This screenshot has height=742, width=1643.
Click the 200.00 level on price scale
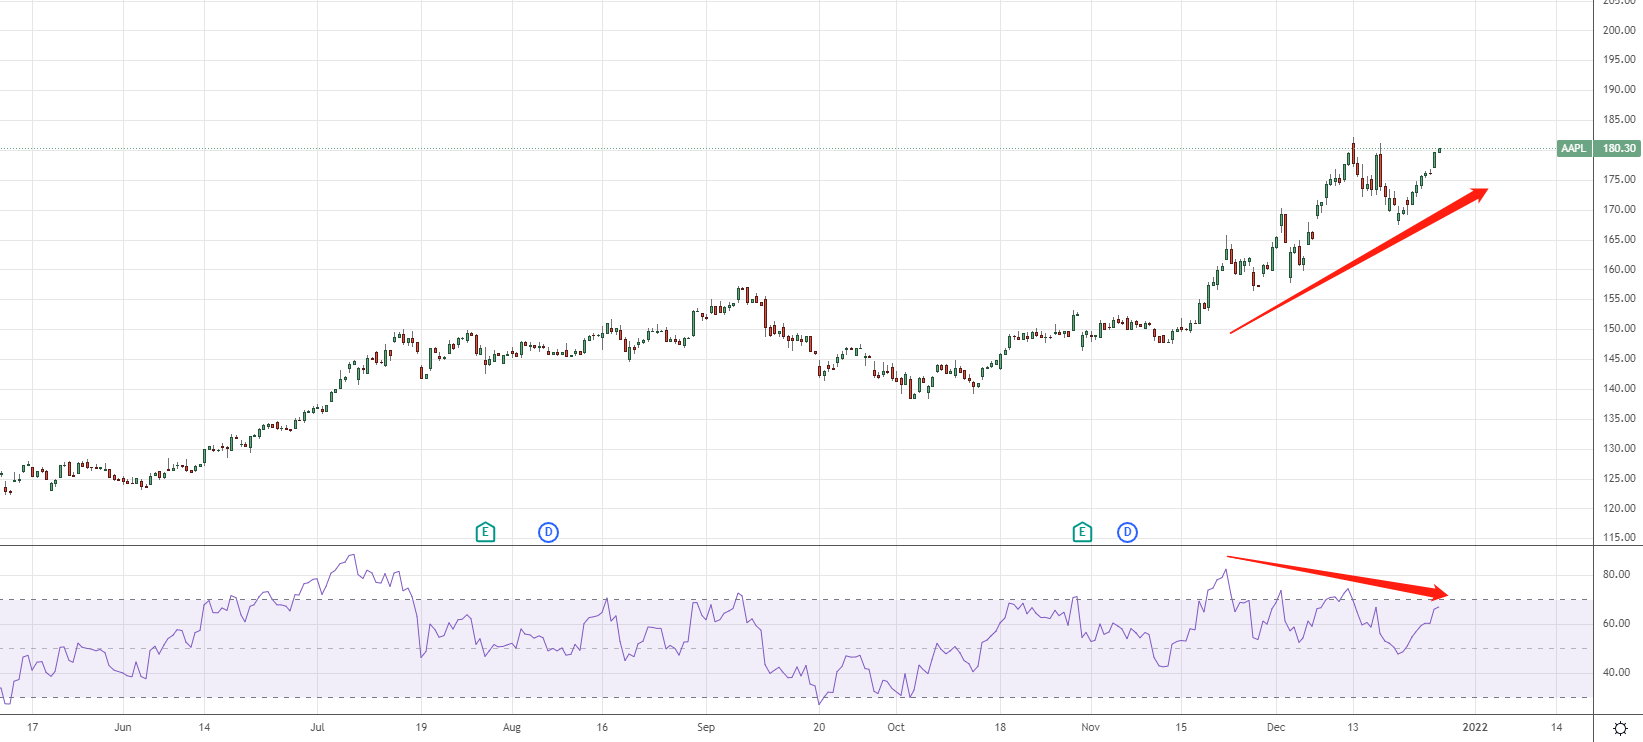pos(1619,30)
